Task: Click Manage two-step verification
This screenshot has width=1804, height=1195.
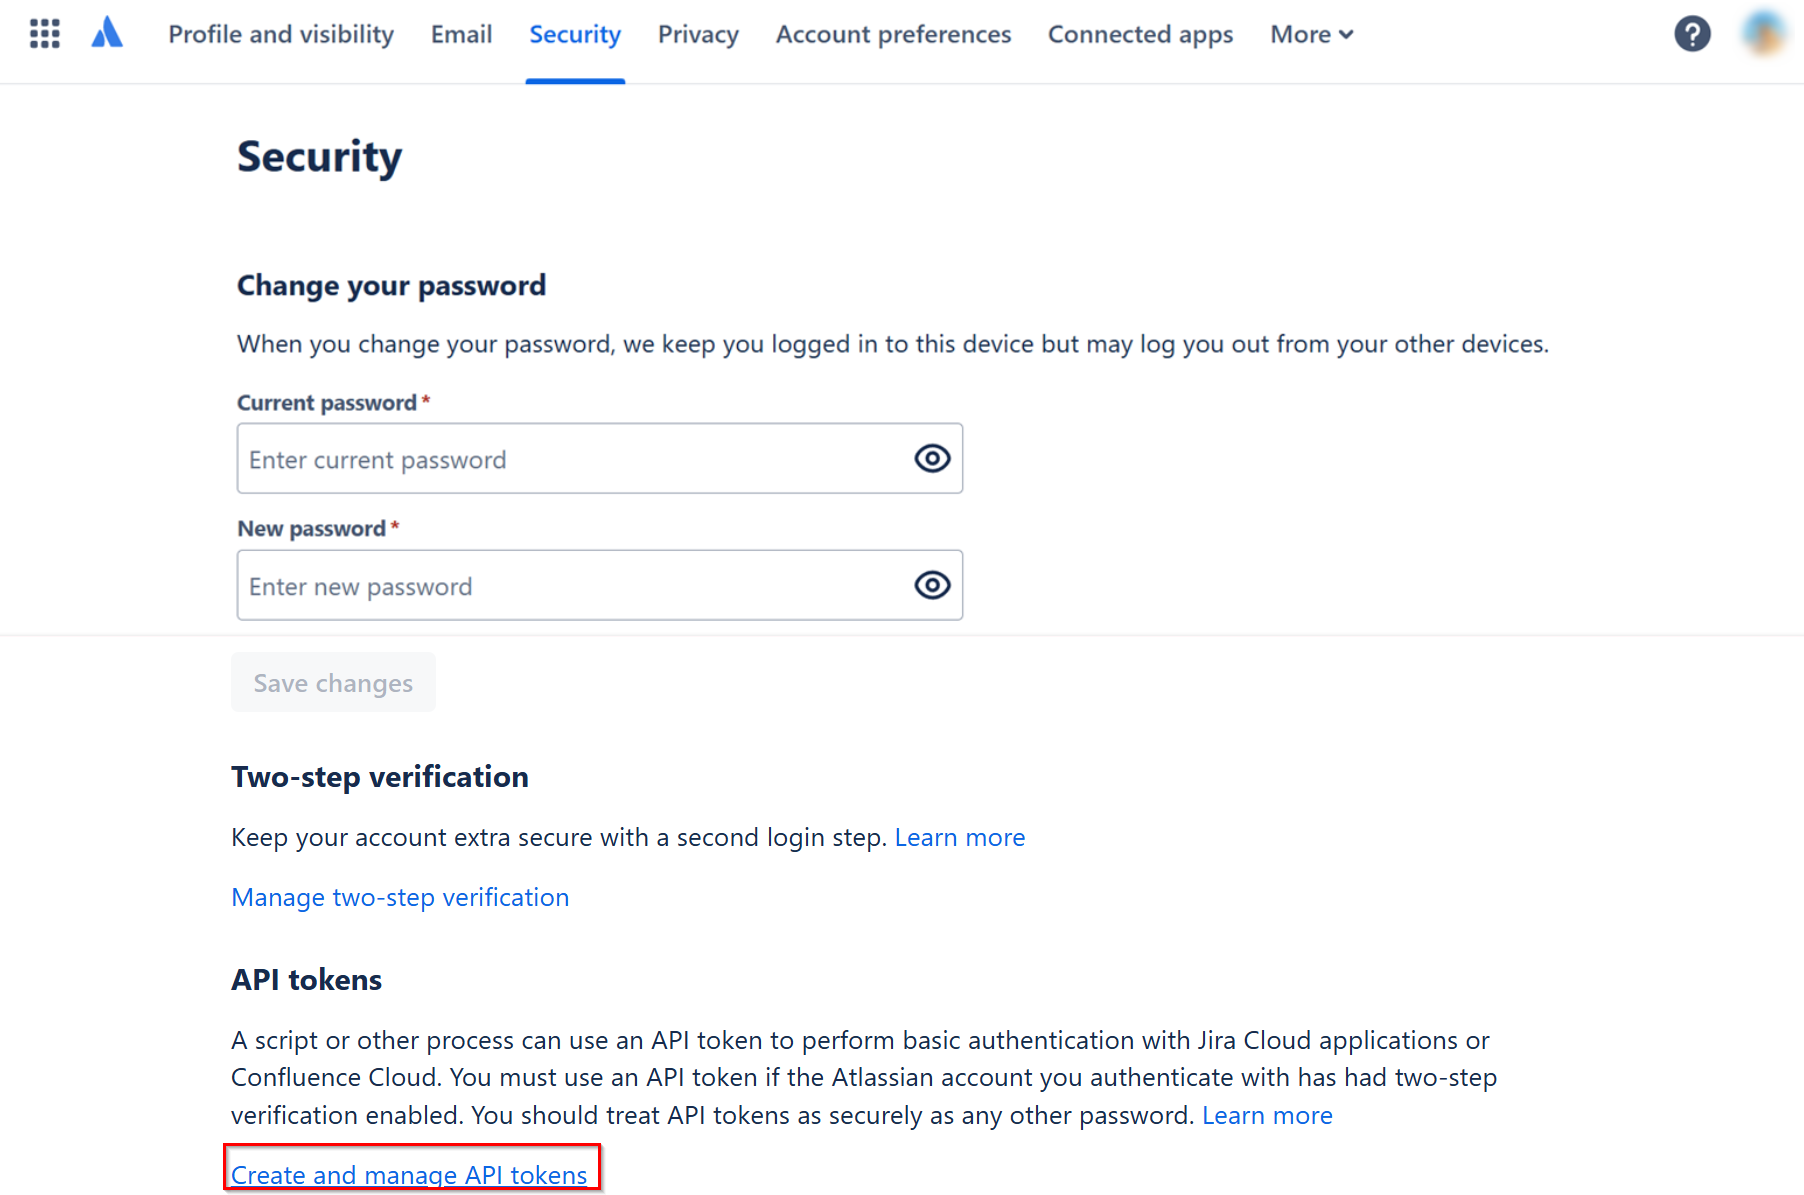Action: tap(400, 897)
